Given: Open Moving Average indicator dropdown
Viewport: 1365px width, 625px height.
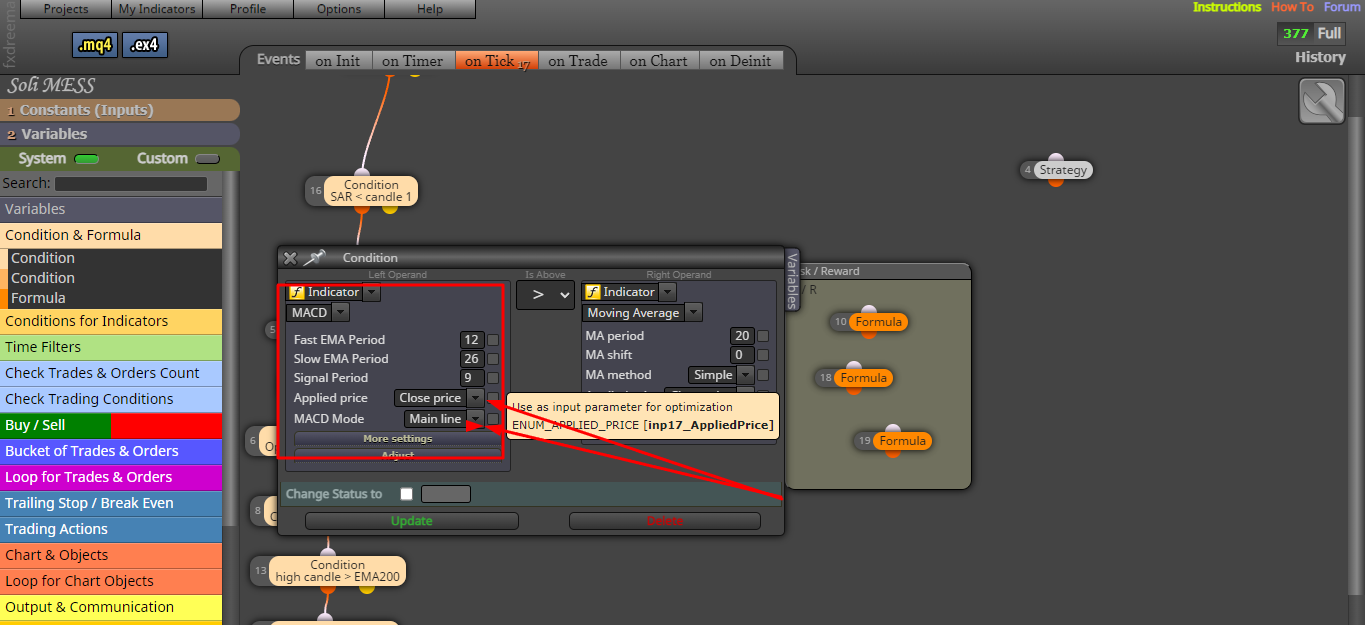Looking at the screenshot, I should click(692, 313).
